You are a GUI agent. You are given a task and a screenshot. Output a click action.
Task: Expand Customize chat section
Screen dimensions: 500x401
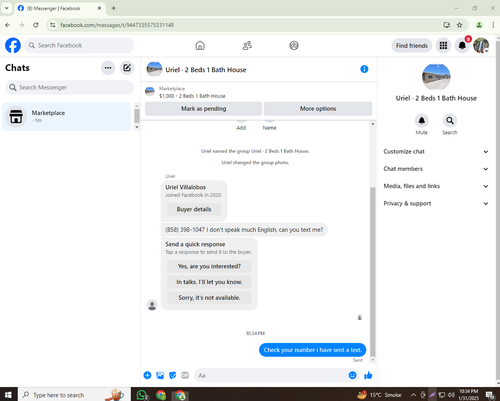436,152
